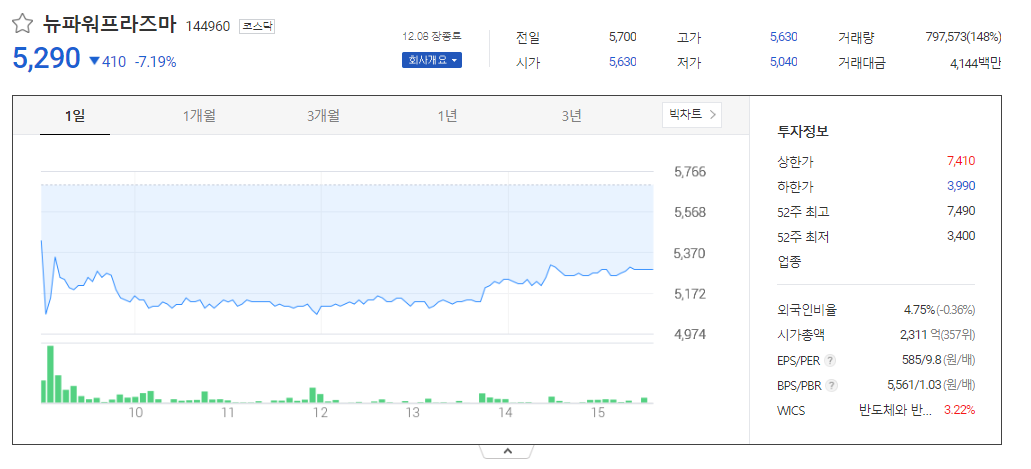Click the 14 hour marker on chart axis
Image resolution: width=1031 pixels, height=469 pixels.
pyautogui.click(x=505, y=414)
